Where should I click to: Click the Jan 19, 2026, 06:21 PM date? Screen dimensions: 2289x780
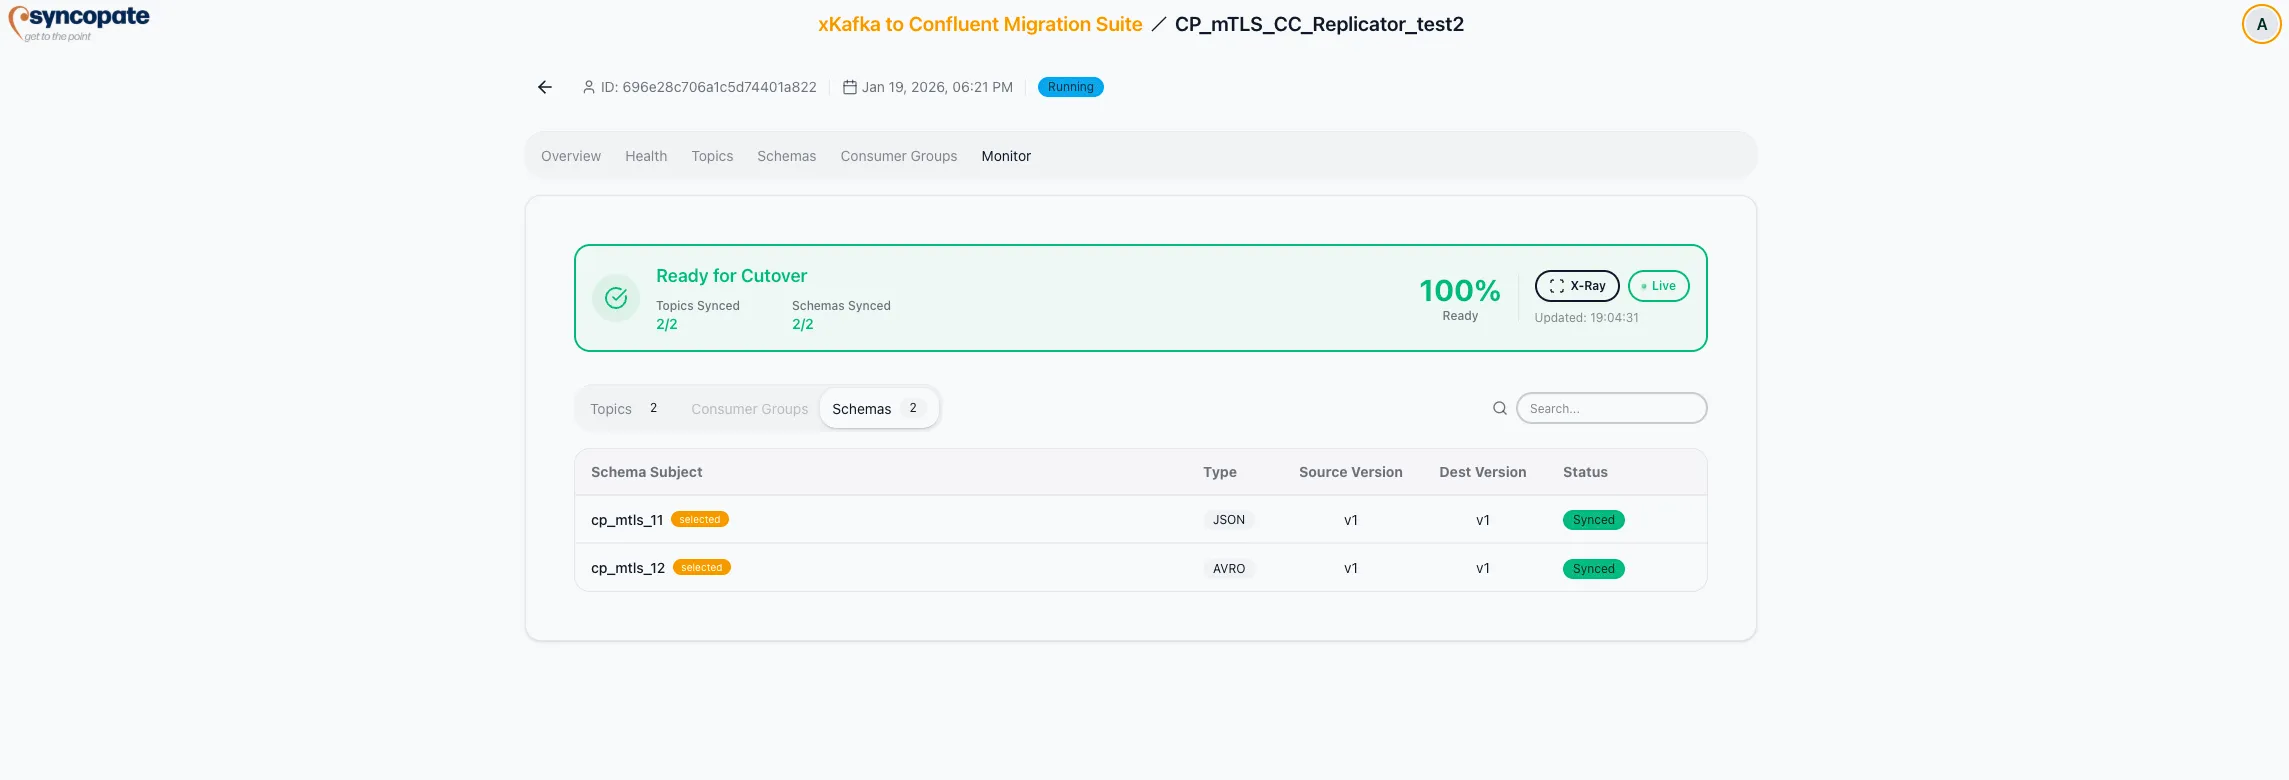937,87
